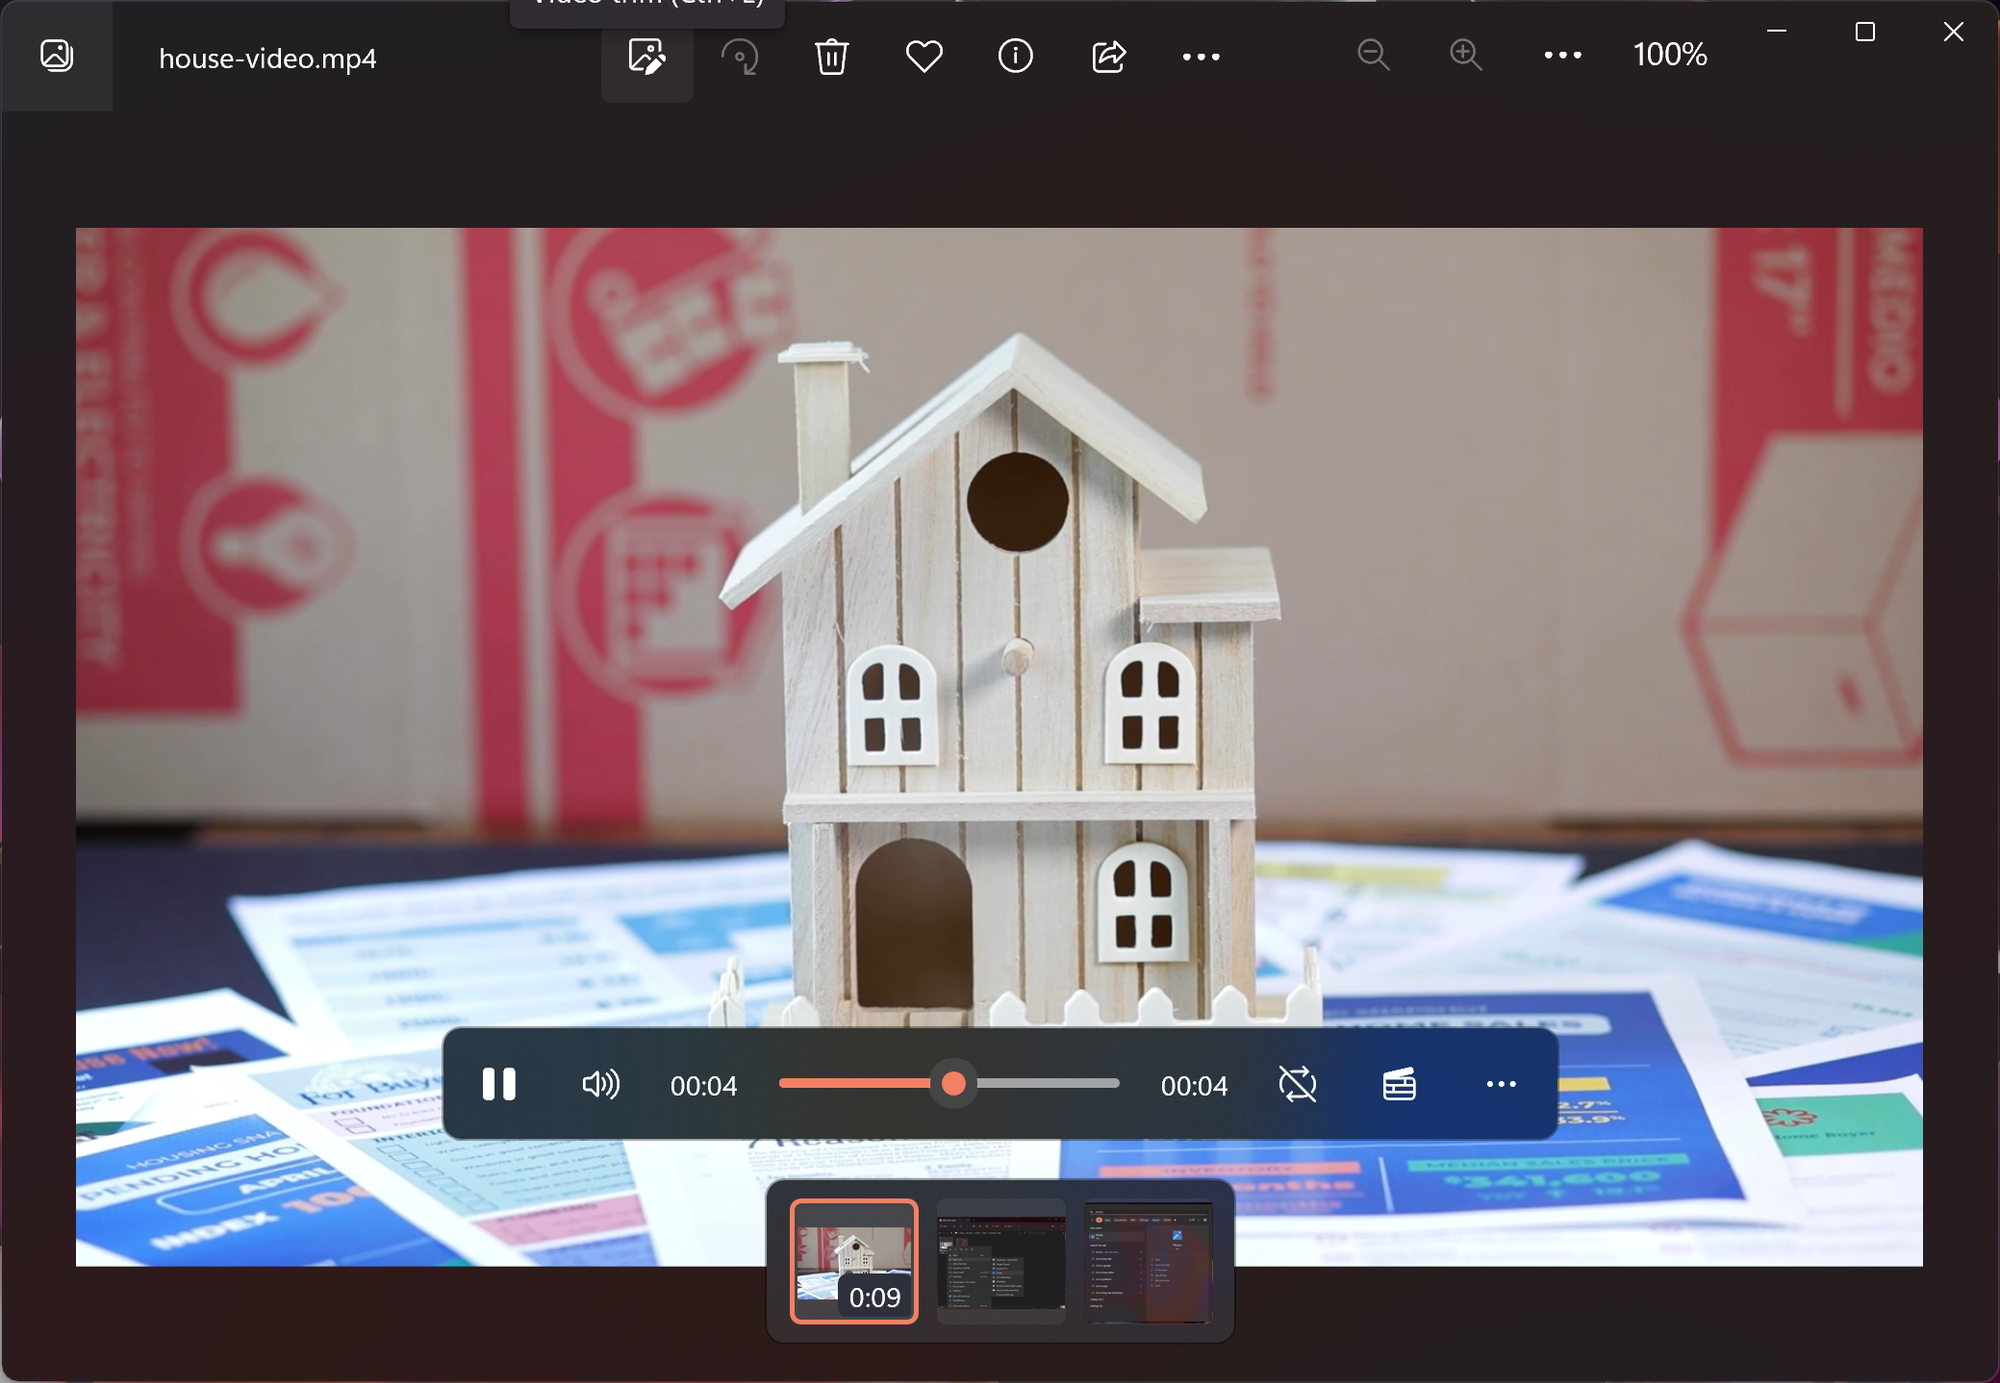Click the 100% zoom level text
Screen dimensions: 2000x1383
point(1670,54)
